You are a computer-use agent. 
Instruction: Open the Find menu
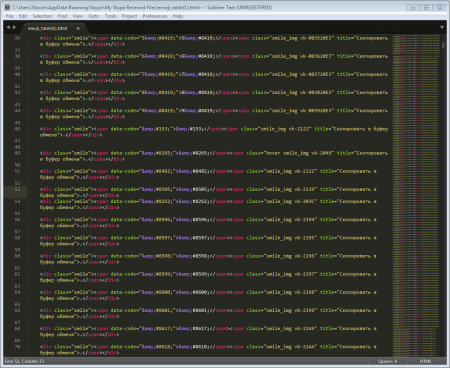[62, 16]
